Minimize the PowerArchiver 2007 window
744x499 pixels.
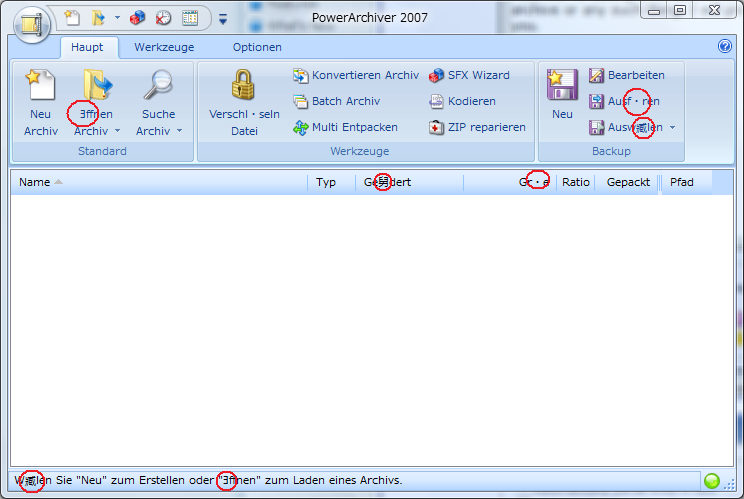click(x=654, y=10)
